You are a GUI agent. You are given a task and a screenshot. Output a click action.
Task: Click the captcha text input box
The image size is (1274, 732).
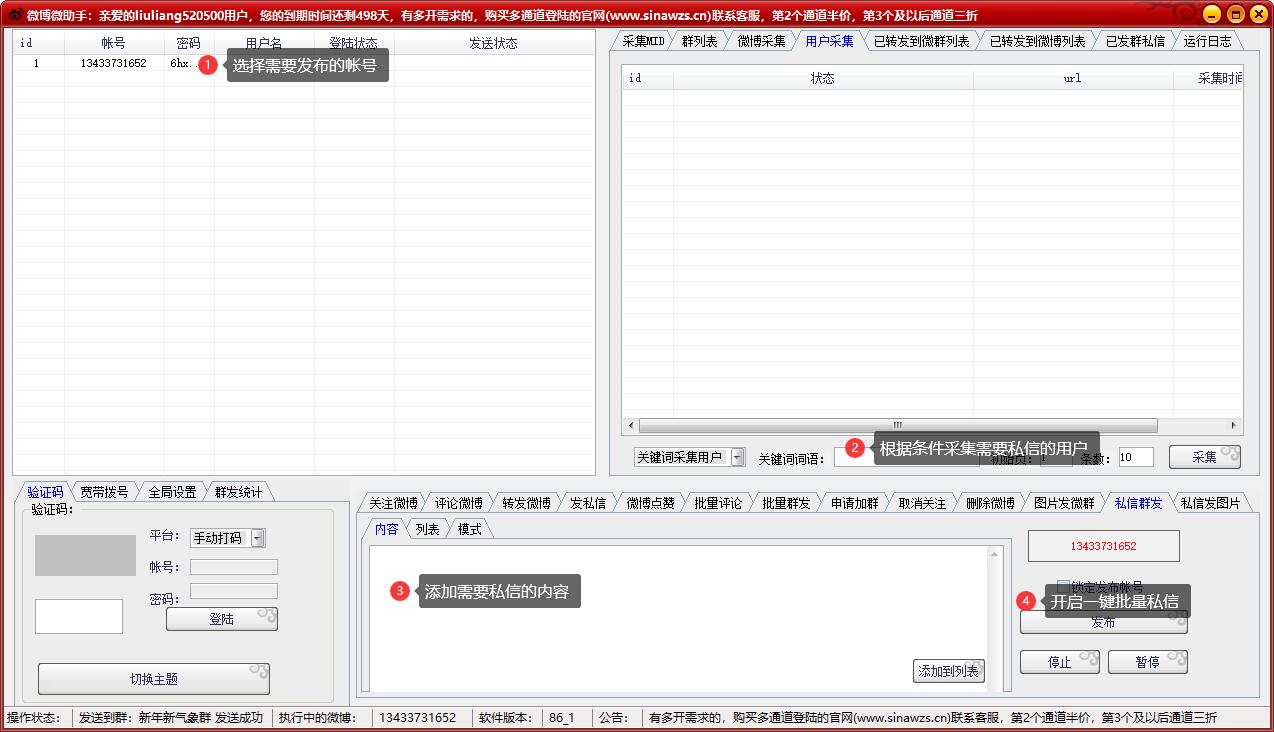click(x=79, y=616)
